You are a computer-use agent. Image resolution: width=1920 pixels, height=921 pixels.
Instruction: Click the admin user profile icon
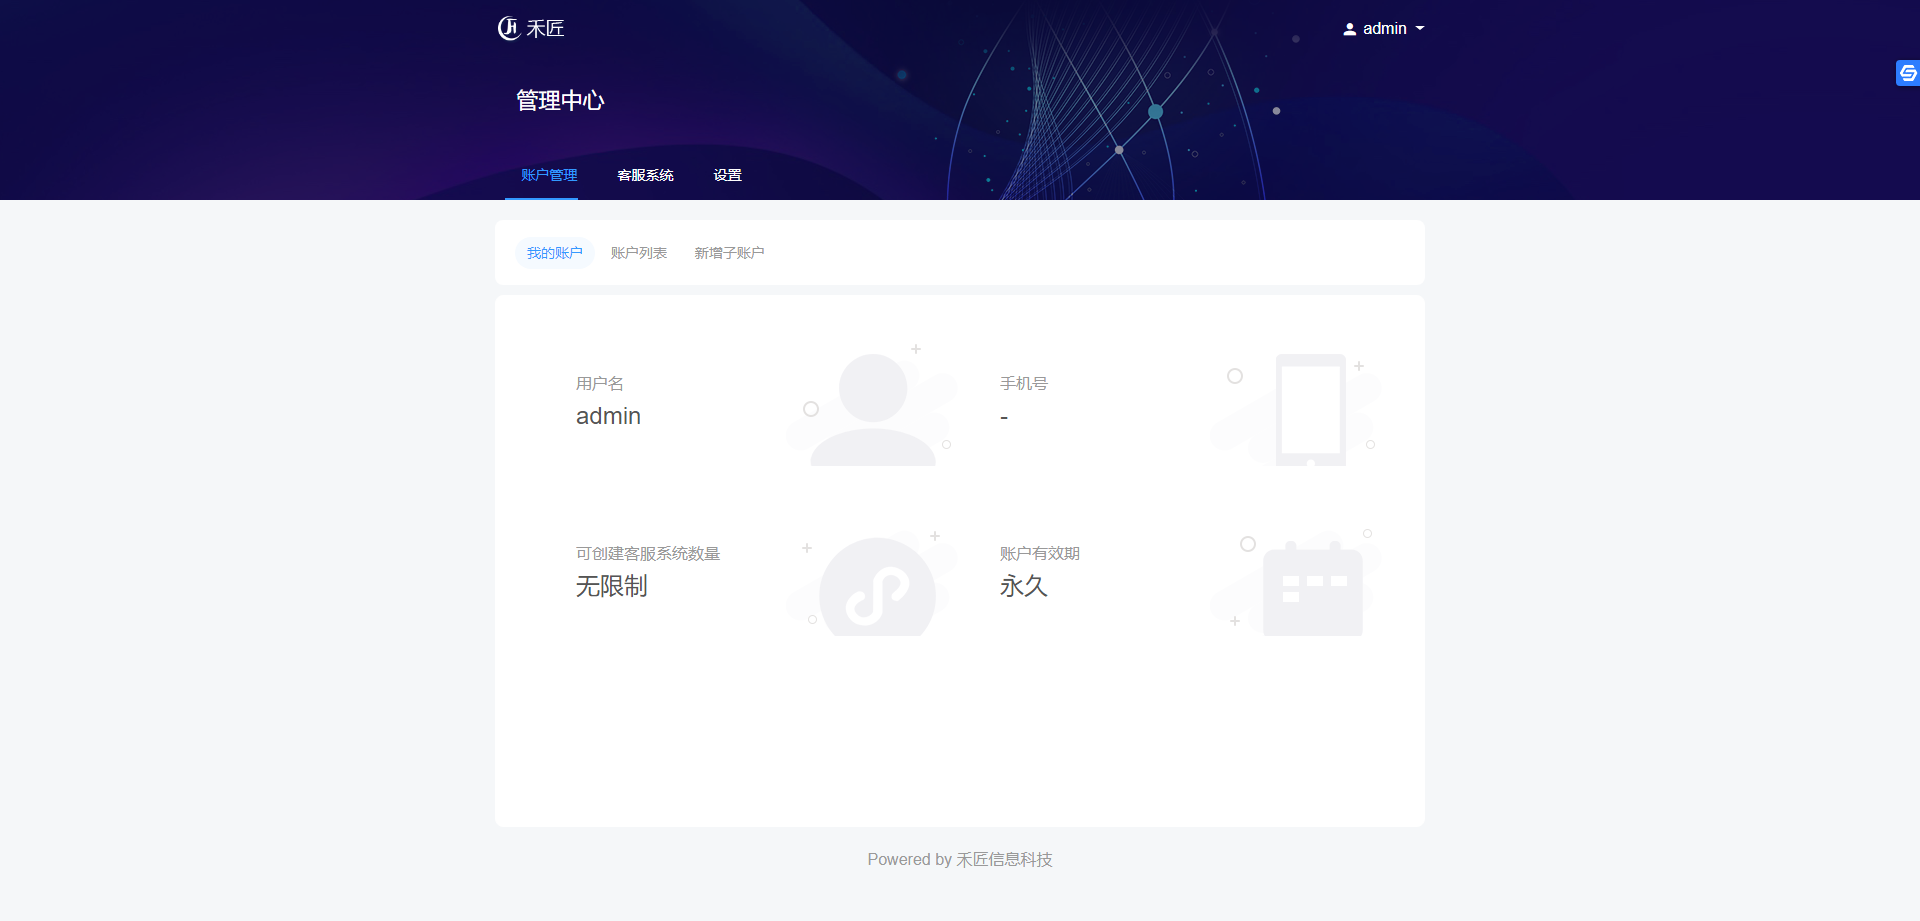pos(1349,28)
